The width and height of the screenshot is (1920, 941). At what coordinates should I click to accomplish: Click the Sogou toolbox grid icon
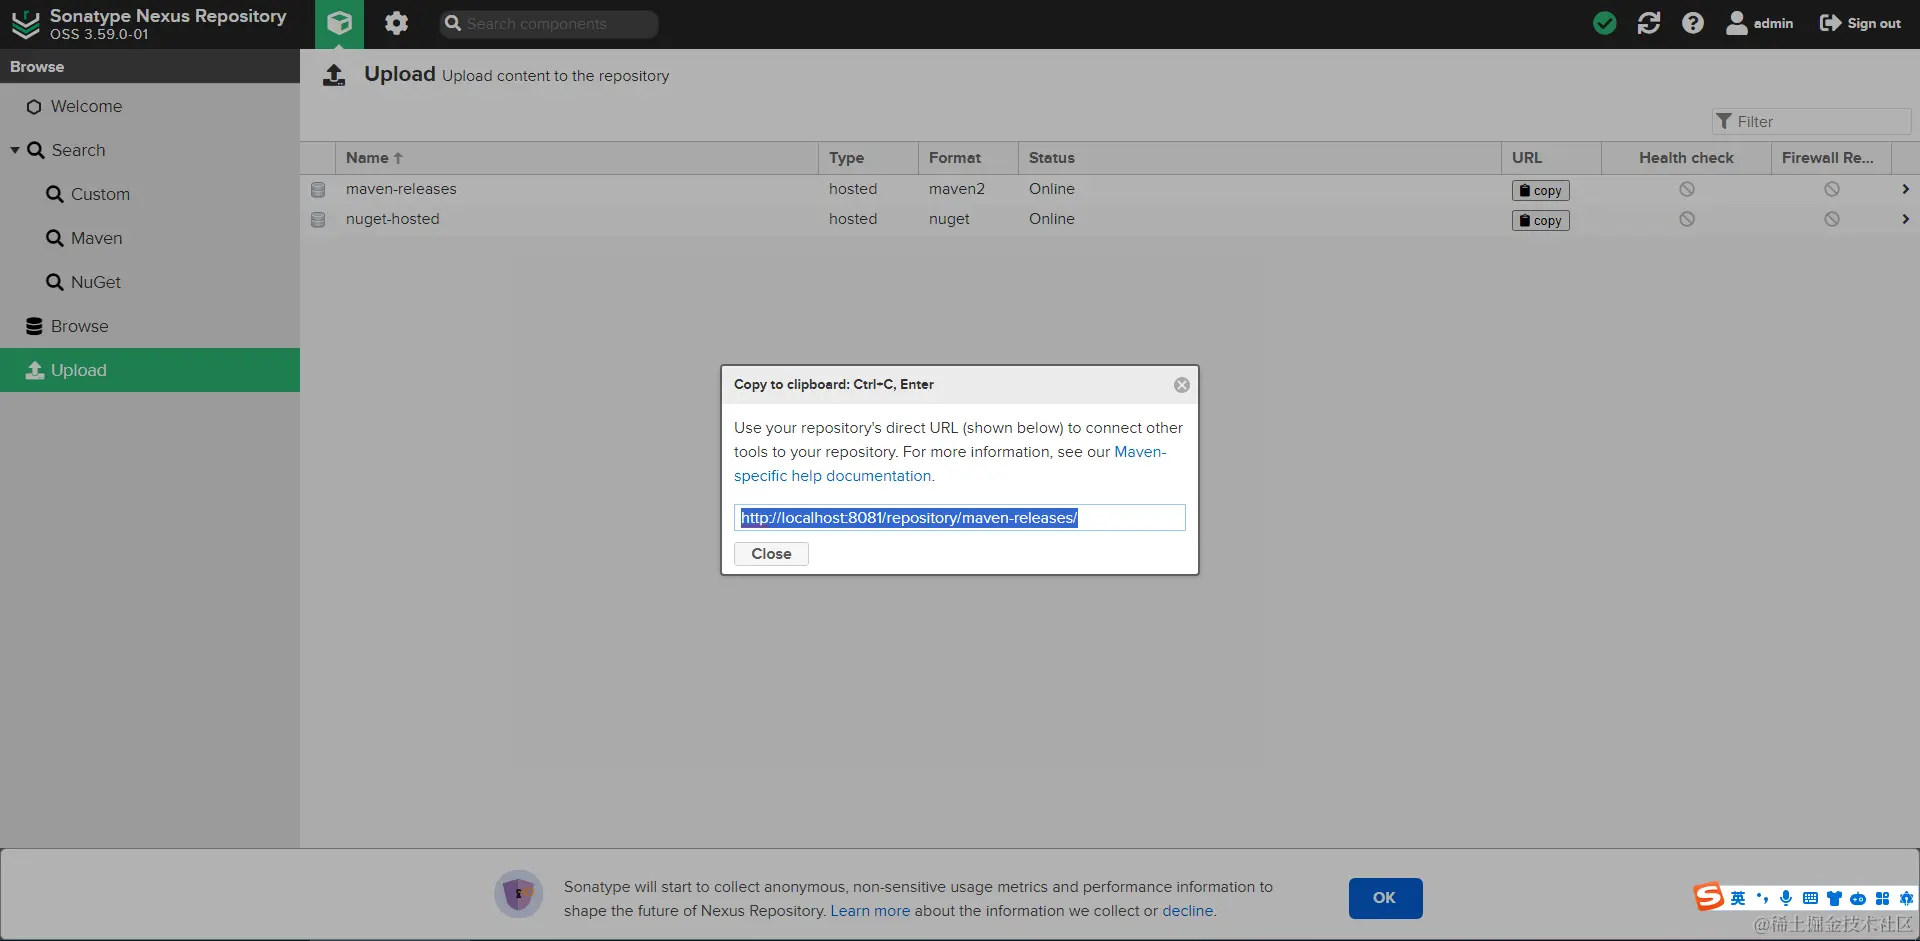(x=1882, y=898)
